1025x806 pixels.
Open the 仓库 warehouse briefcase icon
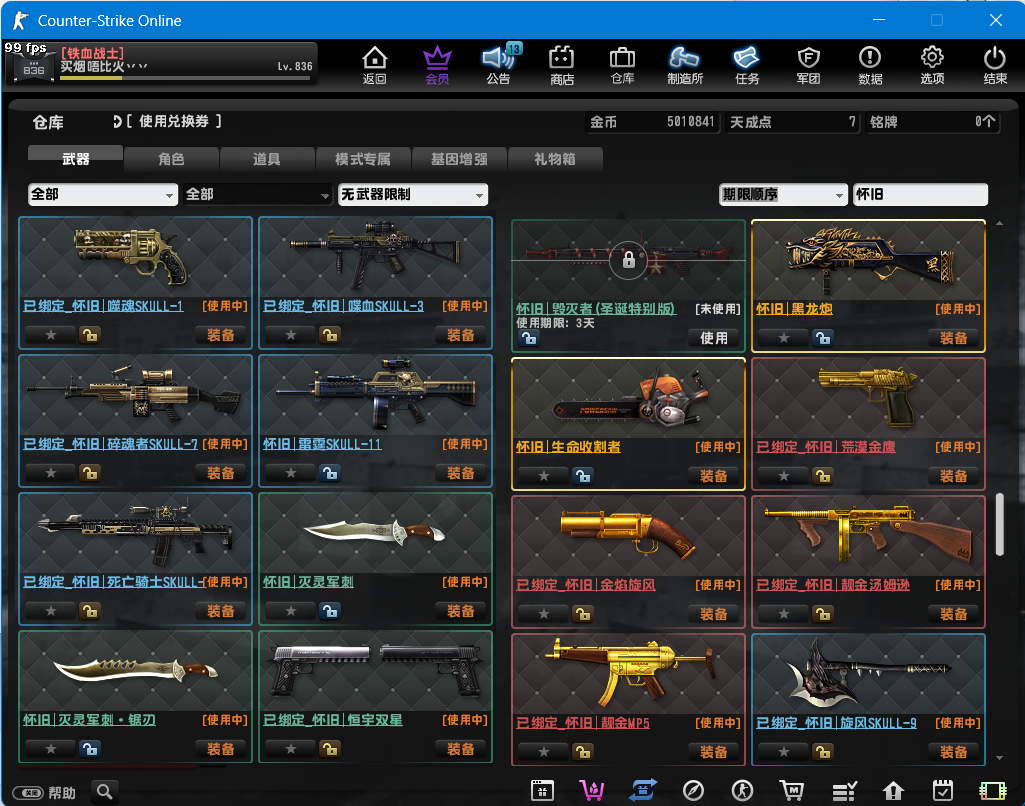[622, 65]
